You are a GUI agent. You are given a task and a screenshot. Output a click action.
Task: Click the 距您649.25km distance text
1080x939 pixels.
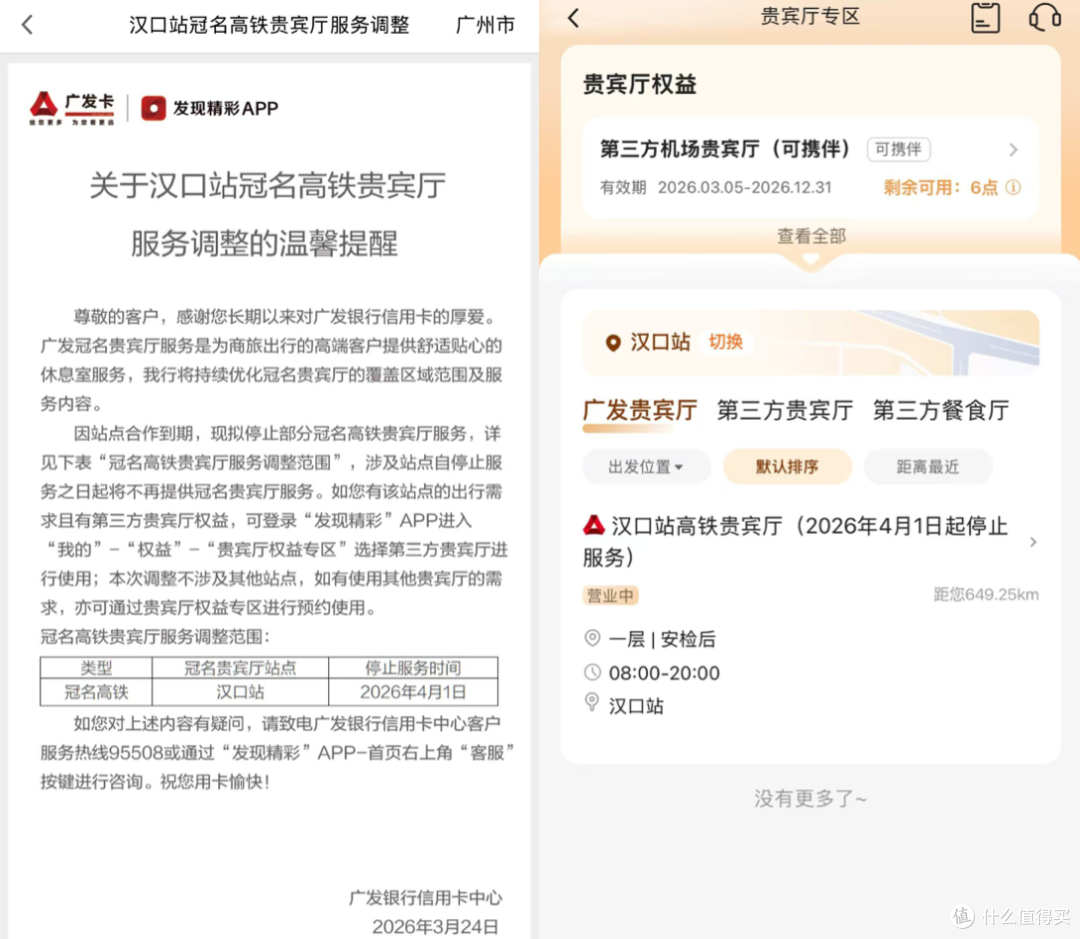click(986, 595)
